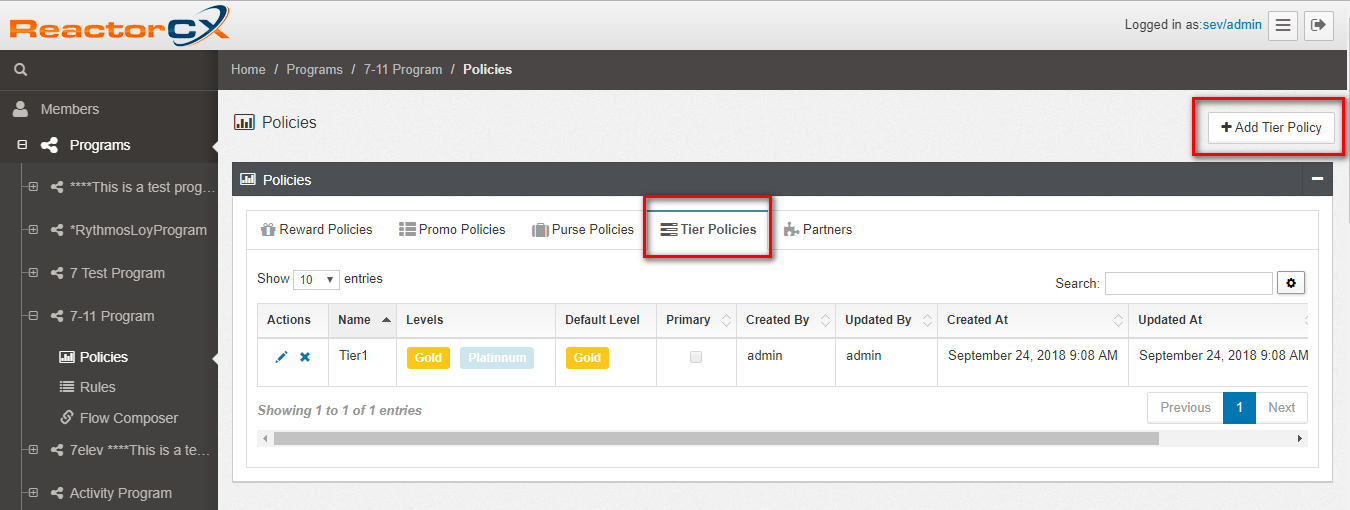
Task: Open the hamburger menu icon
Action: [1283, 25]
